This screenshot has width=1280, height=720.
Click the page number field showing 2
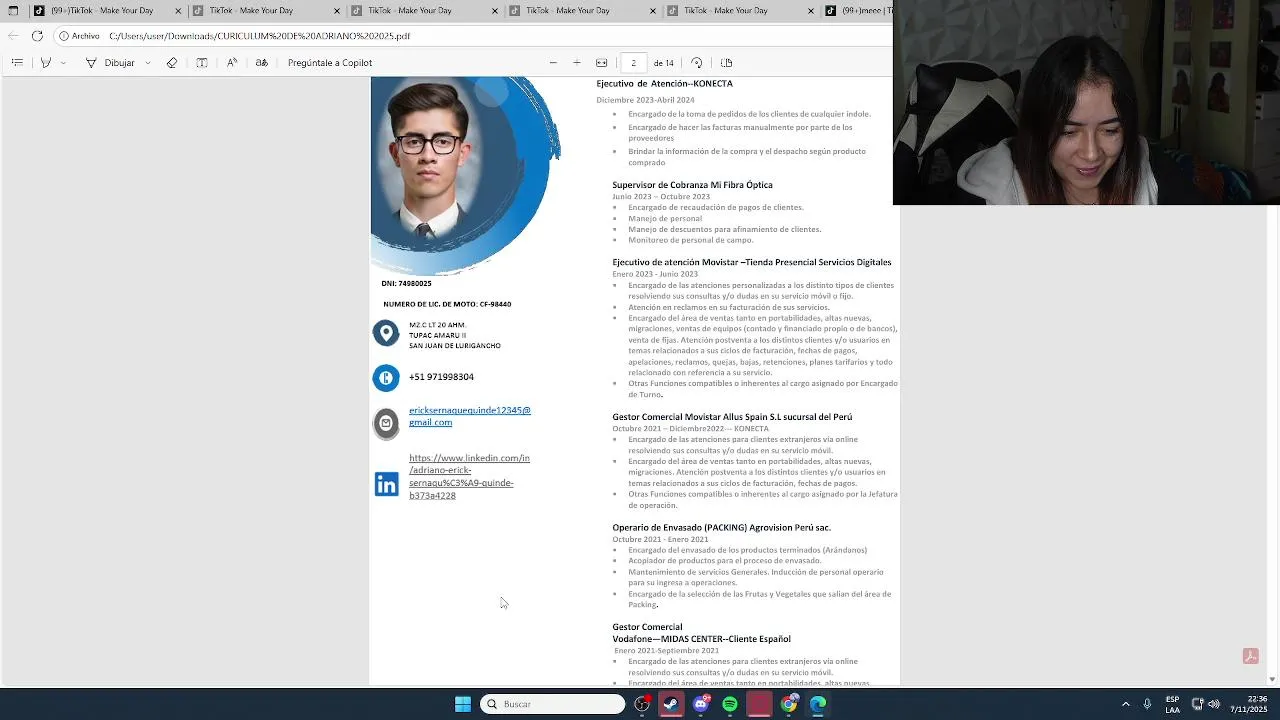[x=633, y=62]
